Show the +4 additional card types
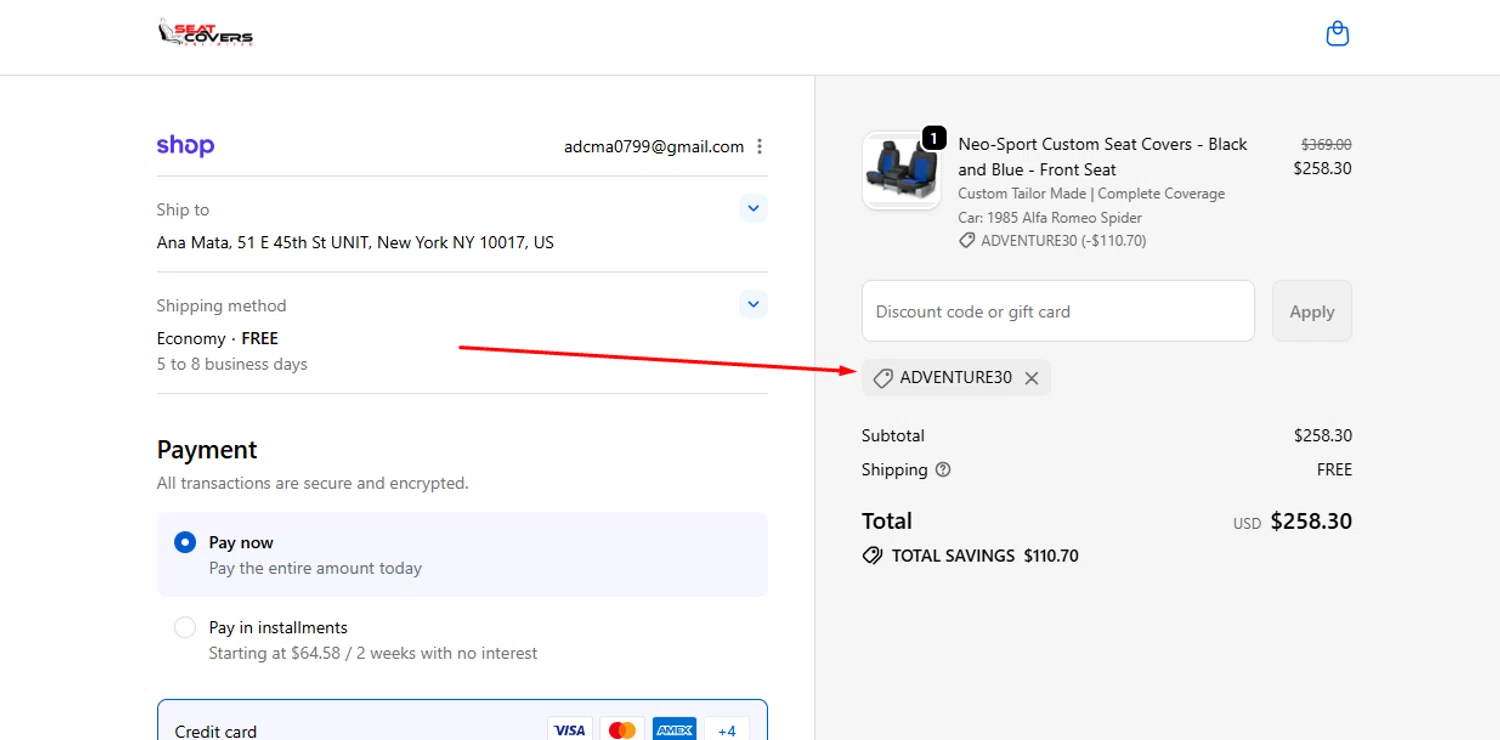 pos(727,730)
